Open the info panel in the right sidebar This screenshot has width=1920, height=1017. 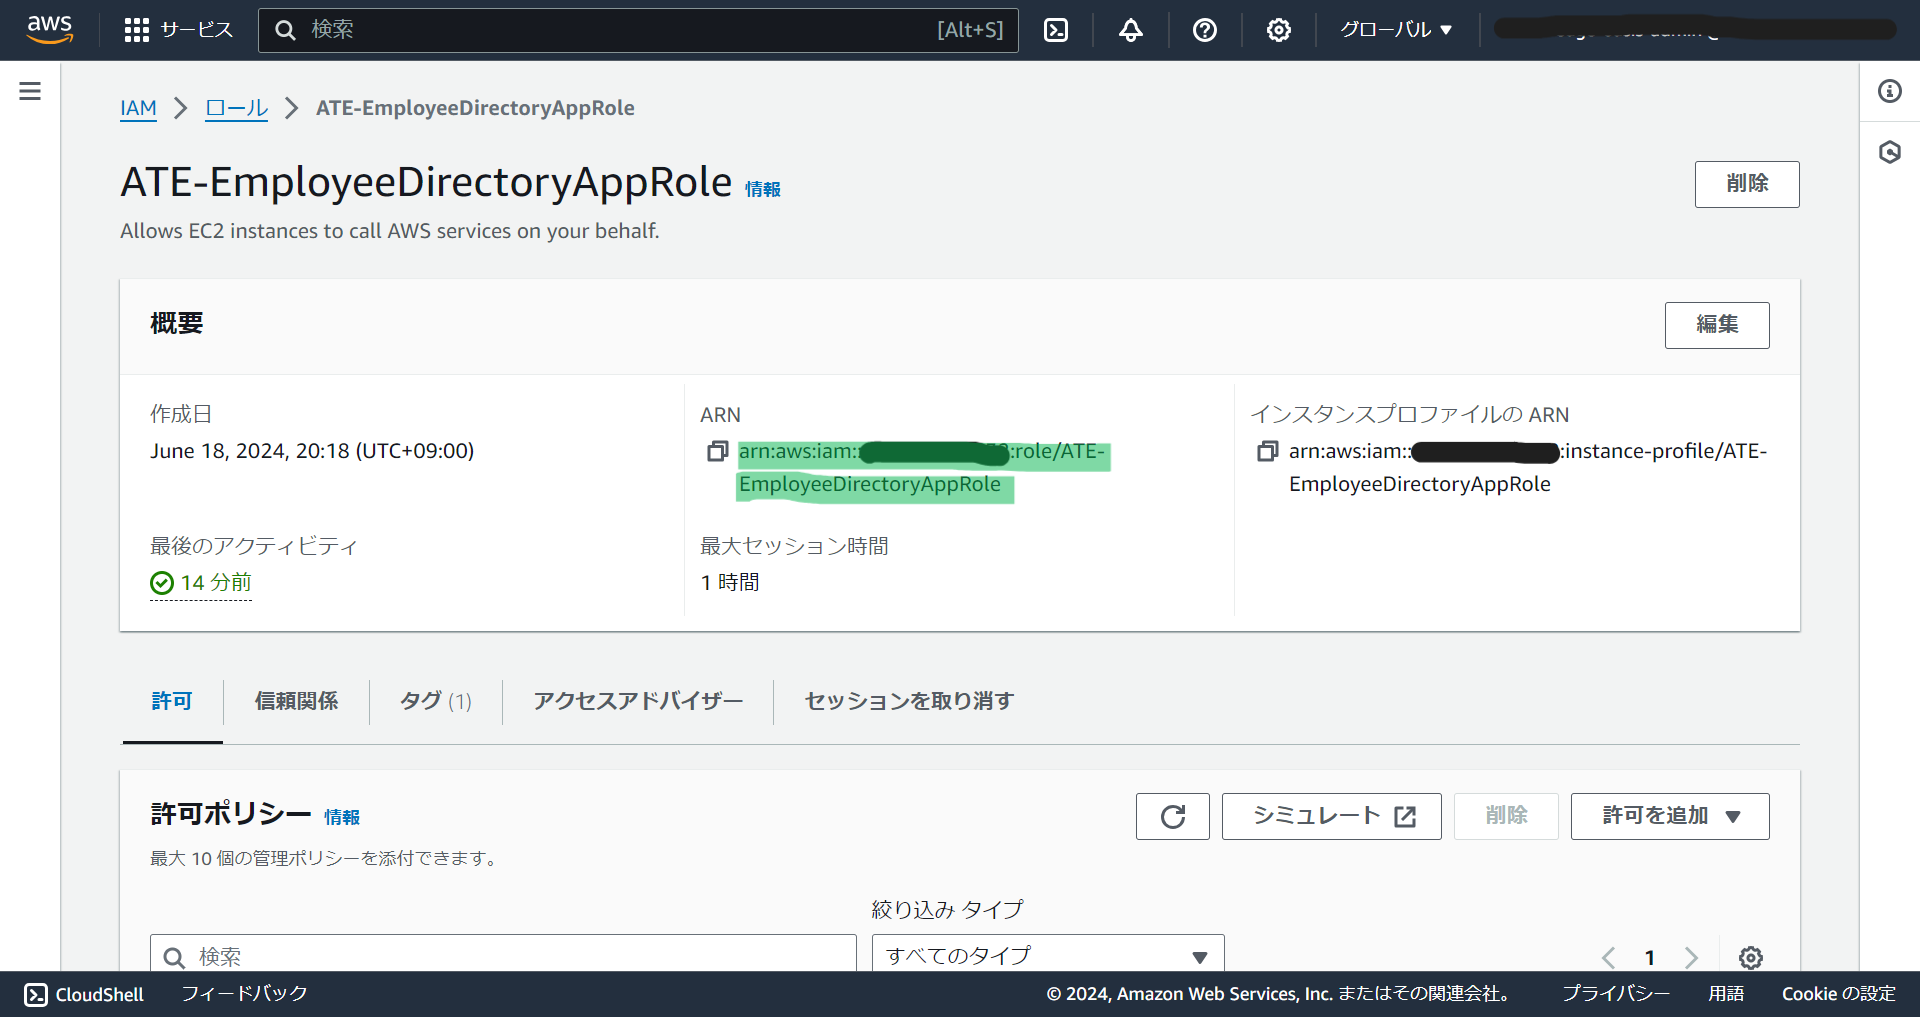1890,91
